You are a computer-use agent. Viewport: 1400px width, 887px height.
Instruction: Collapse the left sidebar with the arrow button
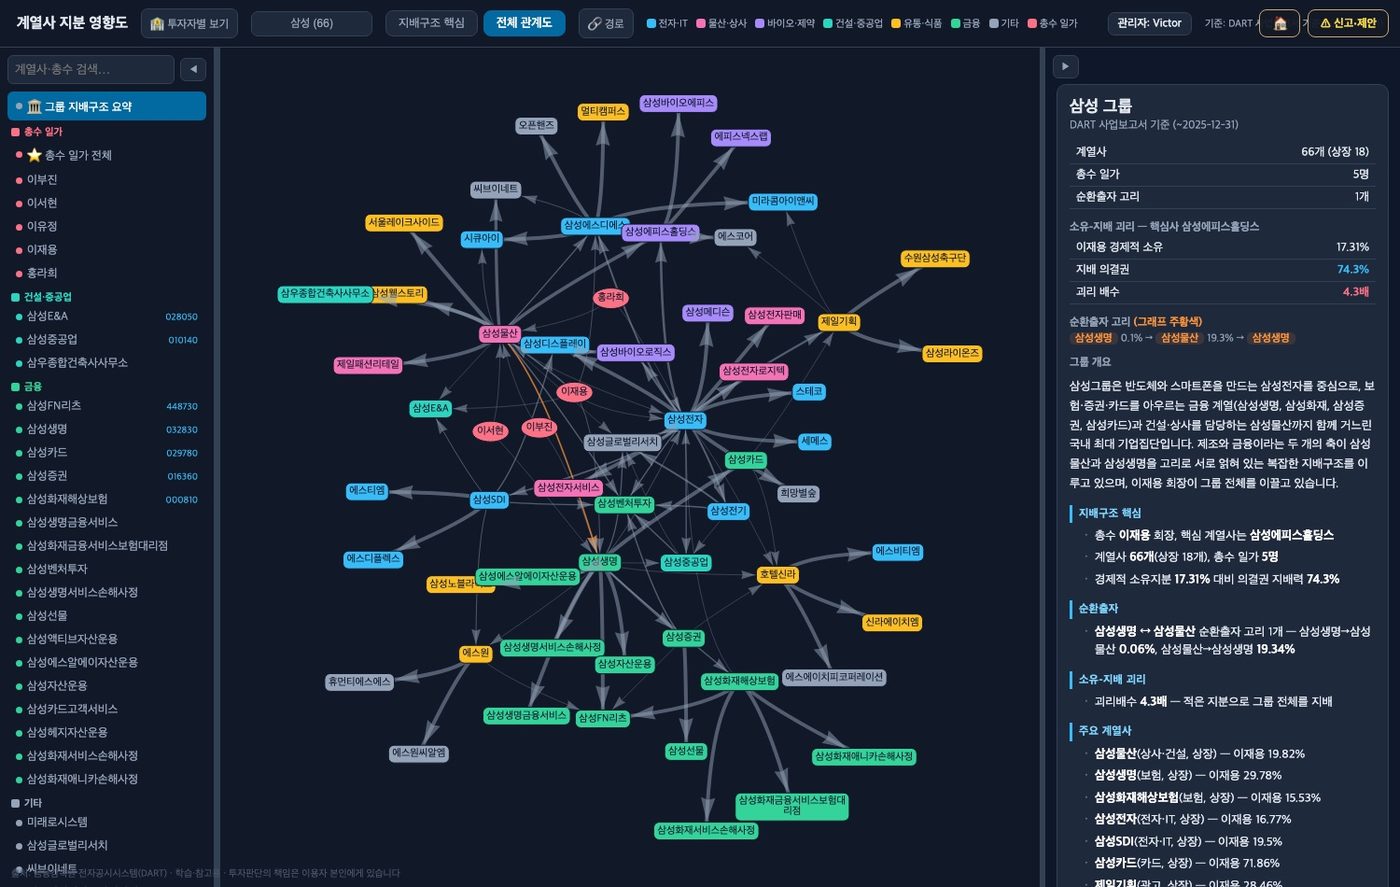point(193,69)
